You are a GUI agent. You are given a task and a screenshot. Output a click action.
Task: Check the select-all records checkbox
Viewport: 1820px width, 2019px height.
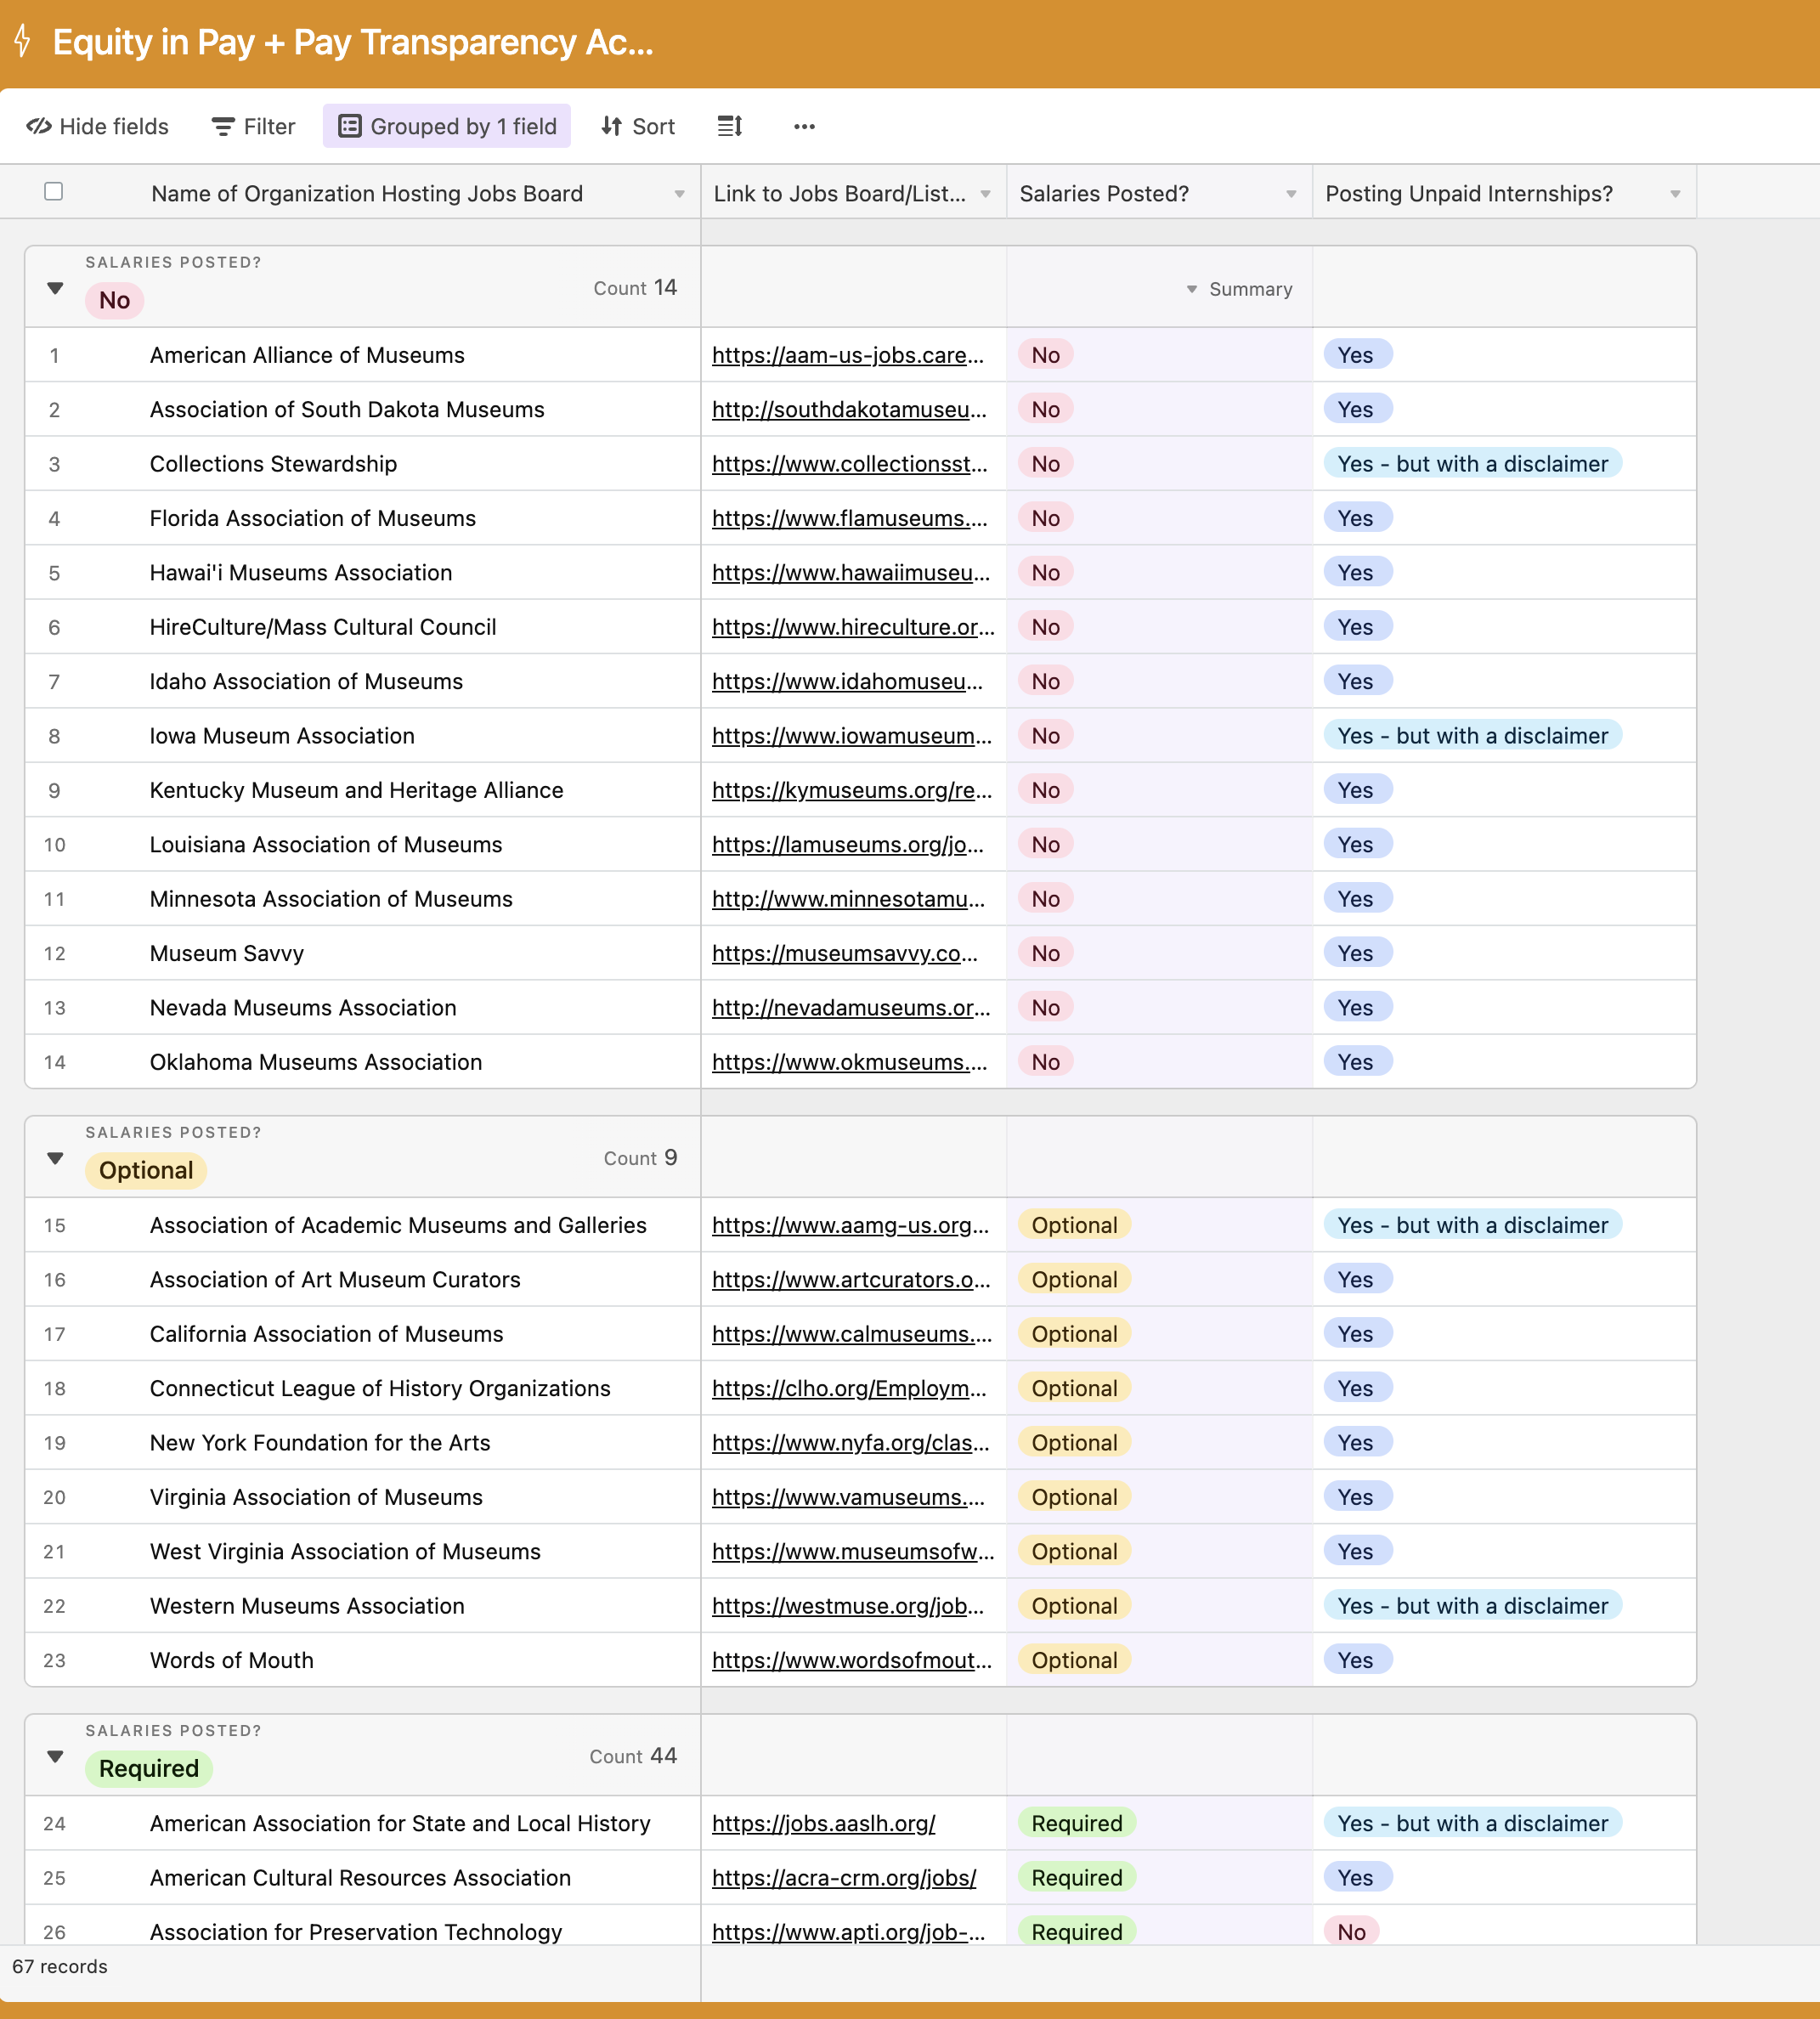54,192
